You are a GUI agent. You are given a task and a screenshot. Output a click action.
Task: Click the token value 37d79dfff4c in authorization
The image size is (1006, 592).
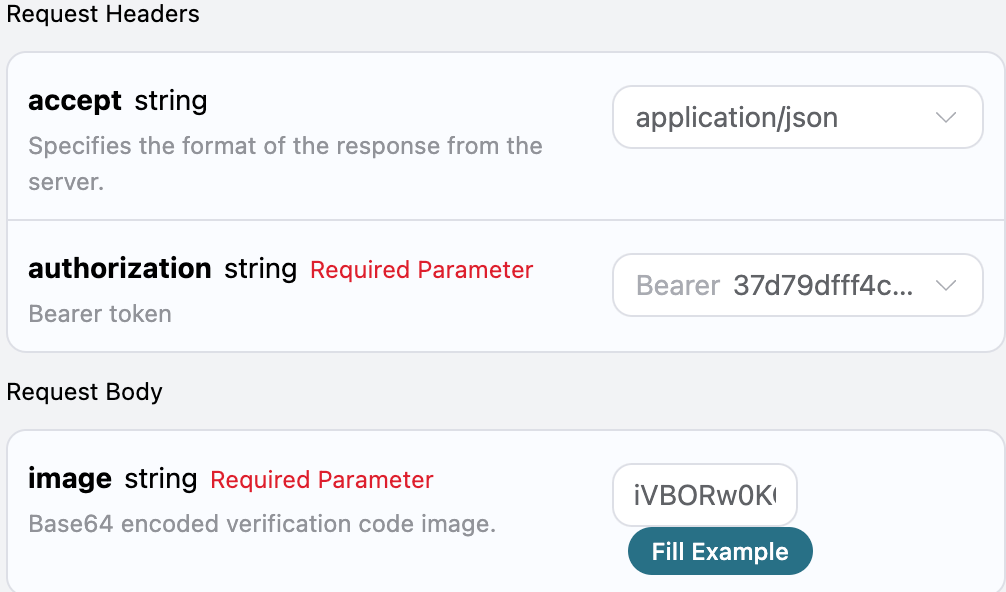[x=822, y=286]
